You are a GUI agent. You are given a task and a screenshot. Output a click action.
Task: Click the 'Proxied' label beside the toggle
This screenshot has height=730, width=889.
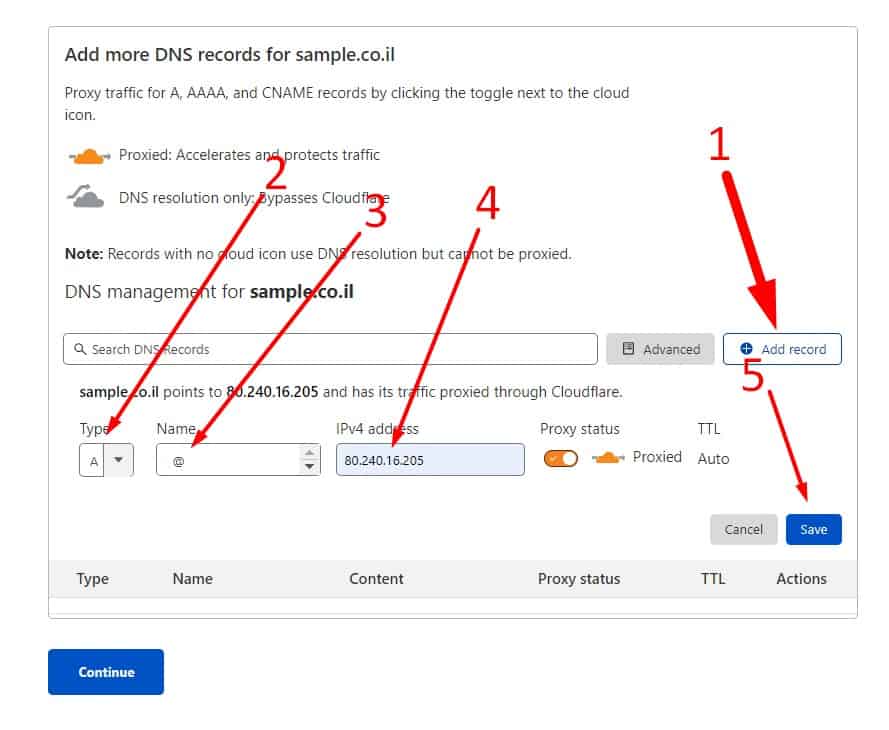tap(657, 457)
